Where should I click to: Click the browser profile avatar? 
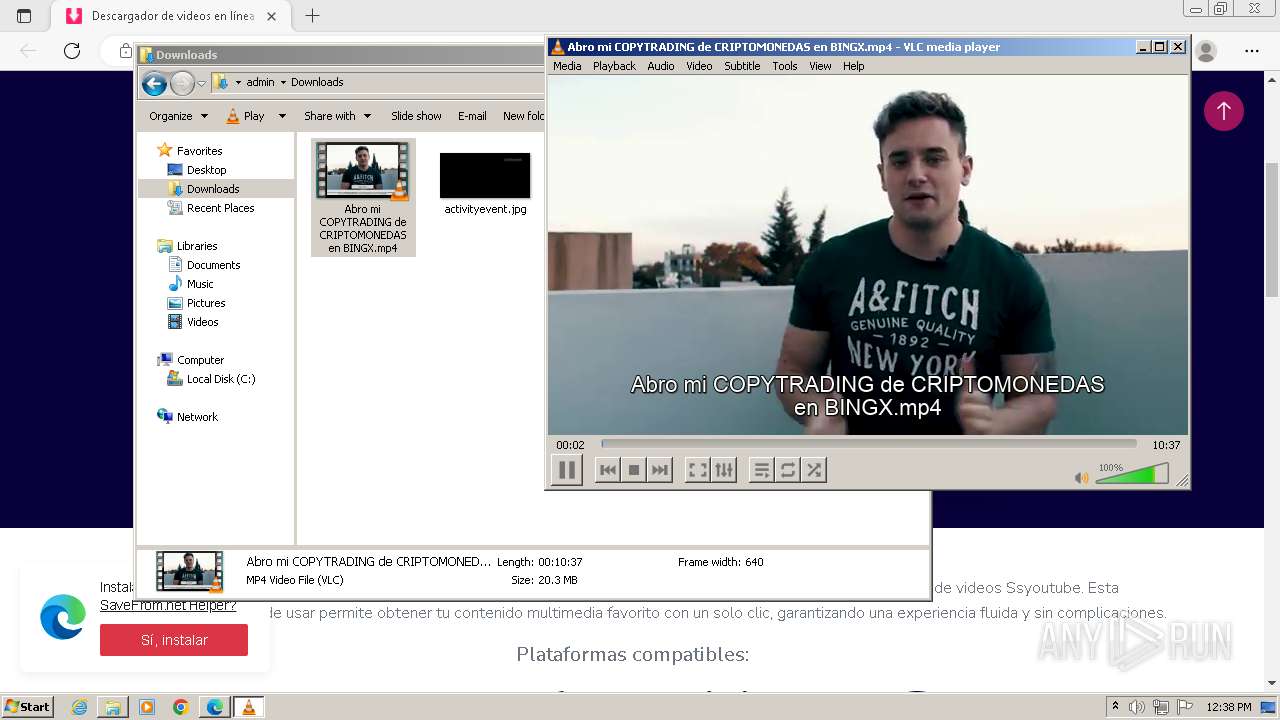[1206, 51]
